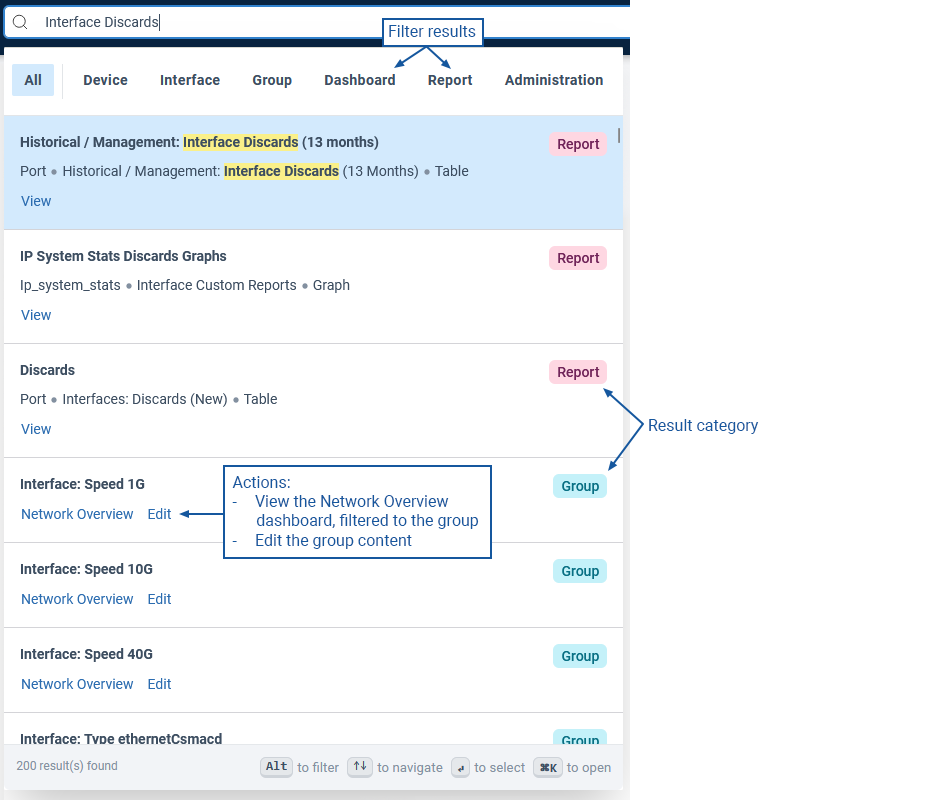Image resolution: width=930 pixels, height=800 pixels.
Task: Open the Group filter tab
Action: coord(272,80)
